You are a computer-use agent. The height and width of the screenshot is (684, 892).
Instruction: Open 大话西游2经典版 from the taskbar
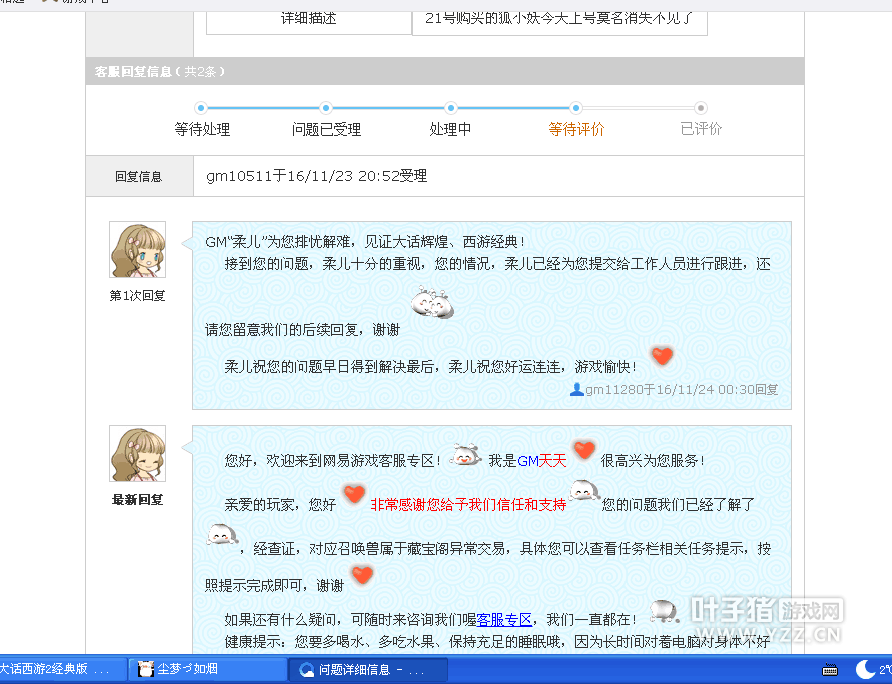tap(58, 669)
